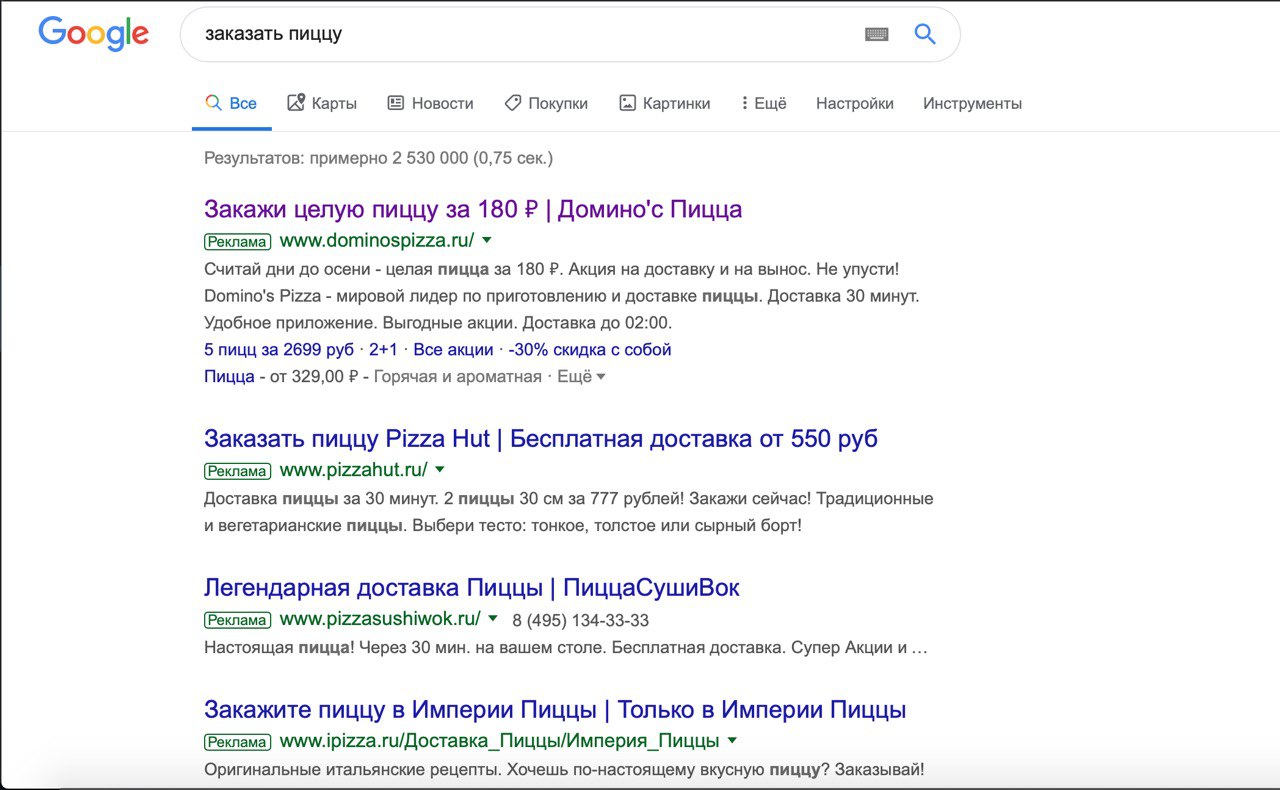The width and height of the screenshot is (1280, 790).
Task: Switch to the Покупки tab
Action: [546, 103]
